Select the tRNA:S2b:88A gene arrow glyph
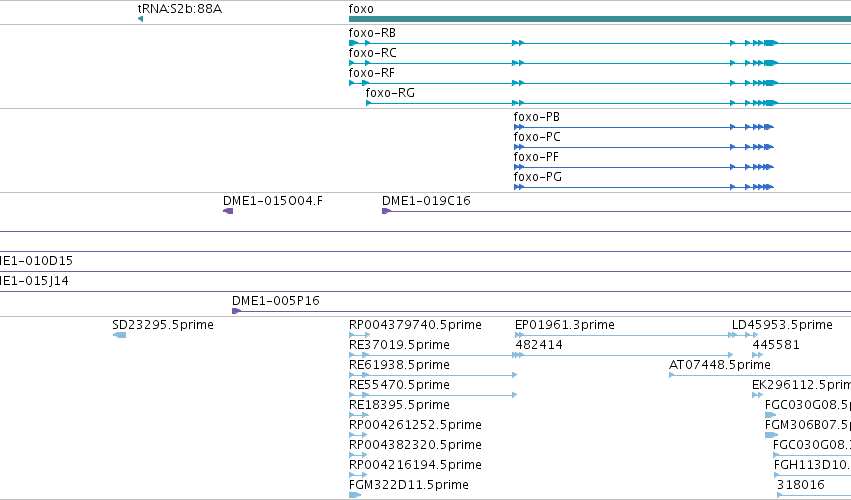The height and width of the screenshot is (500, 851). pyautogui.click(x=141, y=19)
